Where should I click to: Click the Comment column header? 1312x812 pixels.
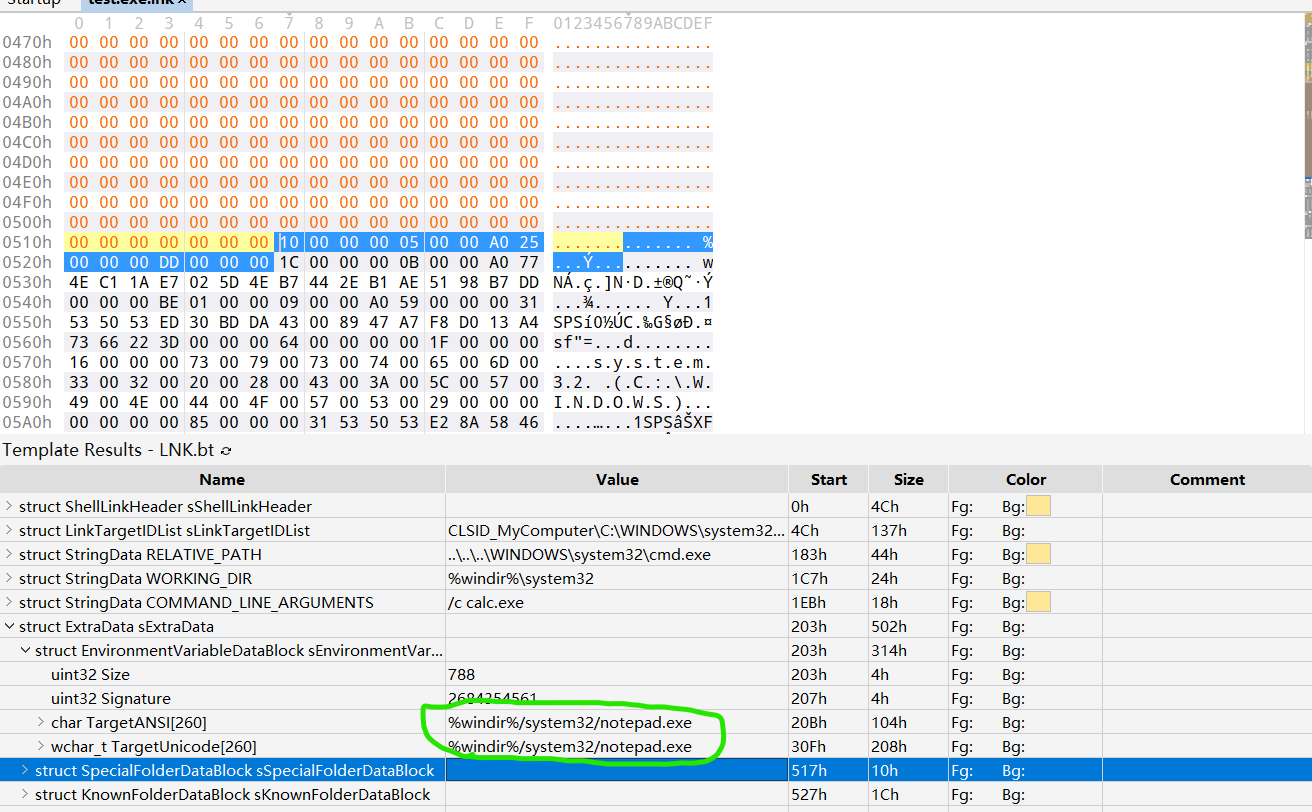pos(1207,480)
